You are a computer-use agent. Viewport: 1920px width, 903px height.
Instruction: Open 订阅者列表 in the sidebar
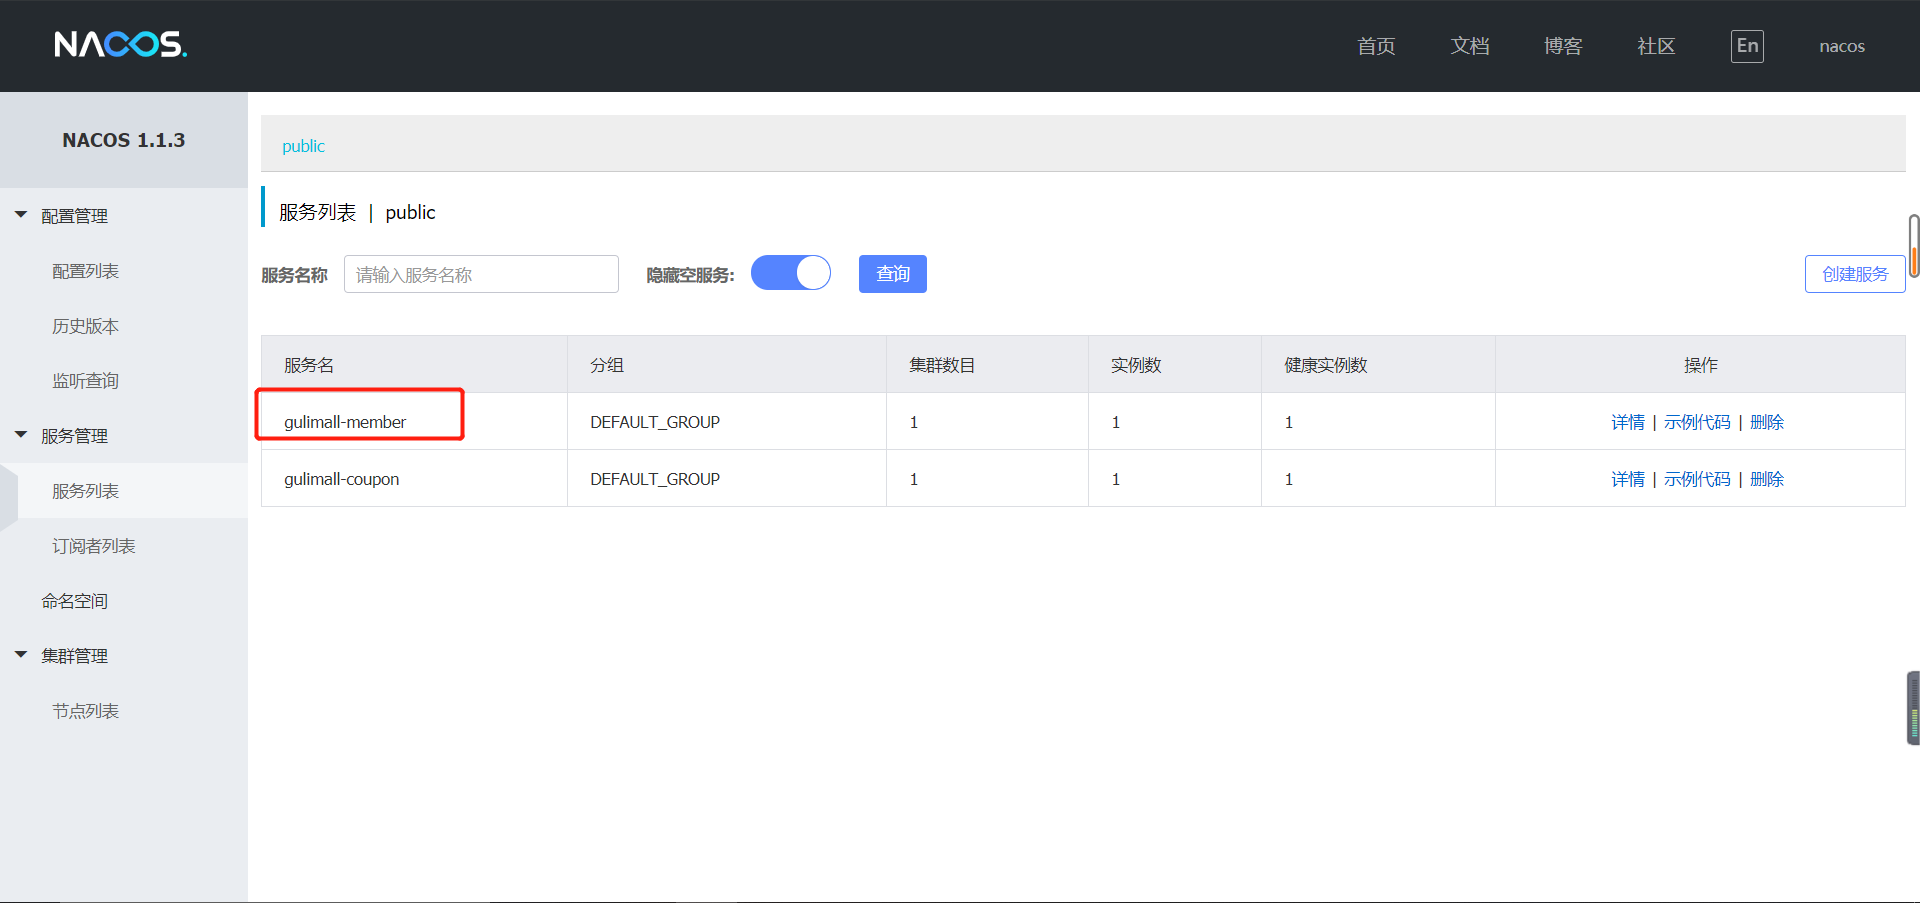coord(94,546)
